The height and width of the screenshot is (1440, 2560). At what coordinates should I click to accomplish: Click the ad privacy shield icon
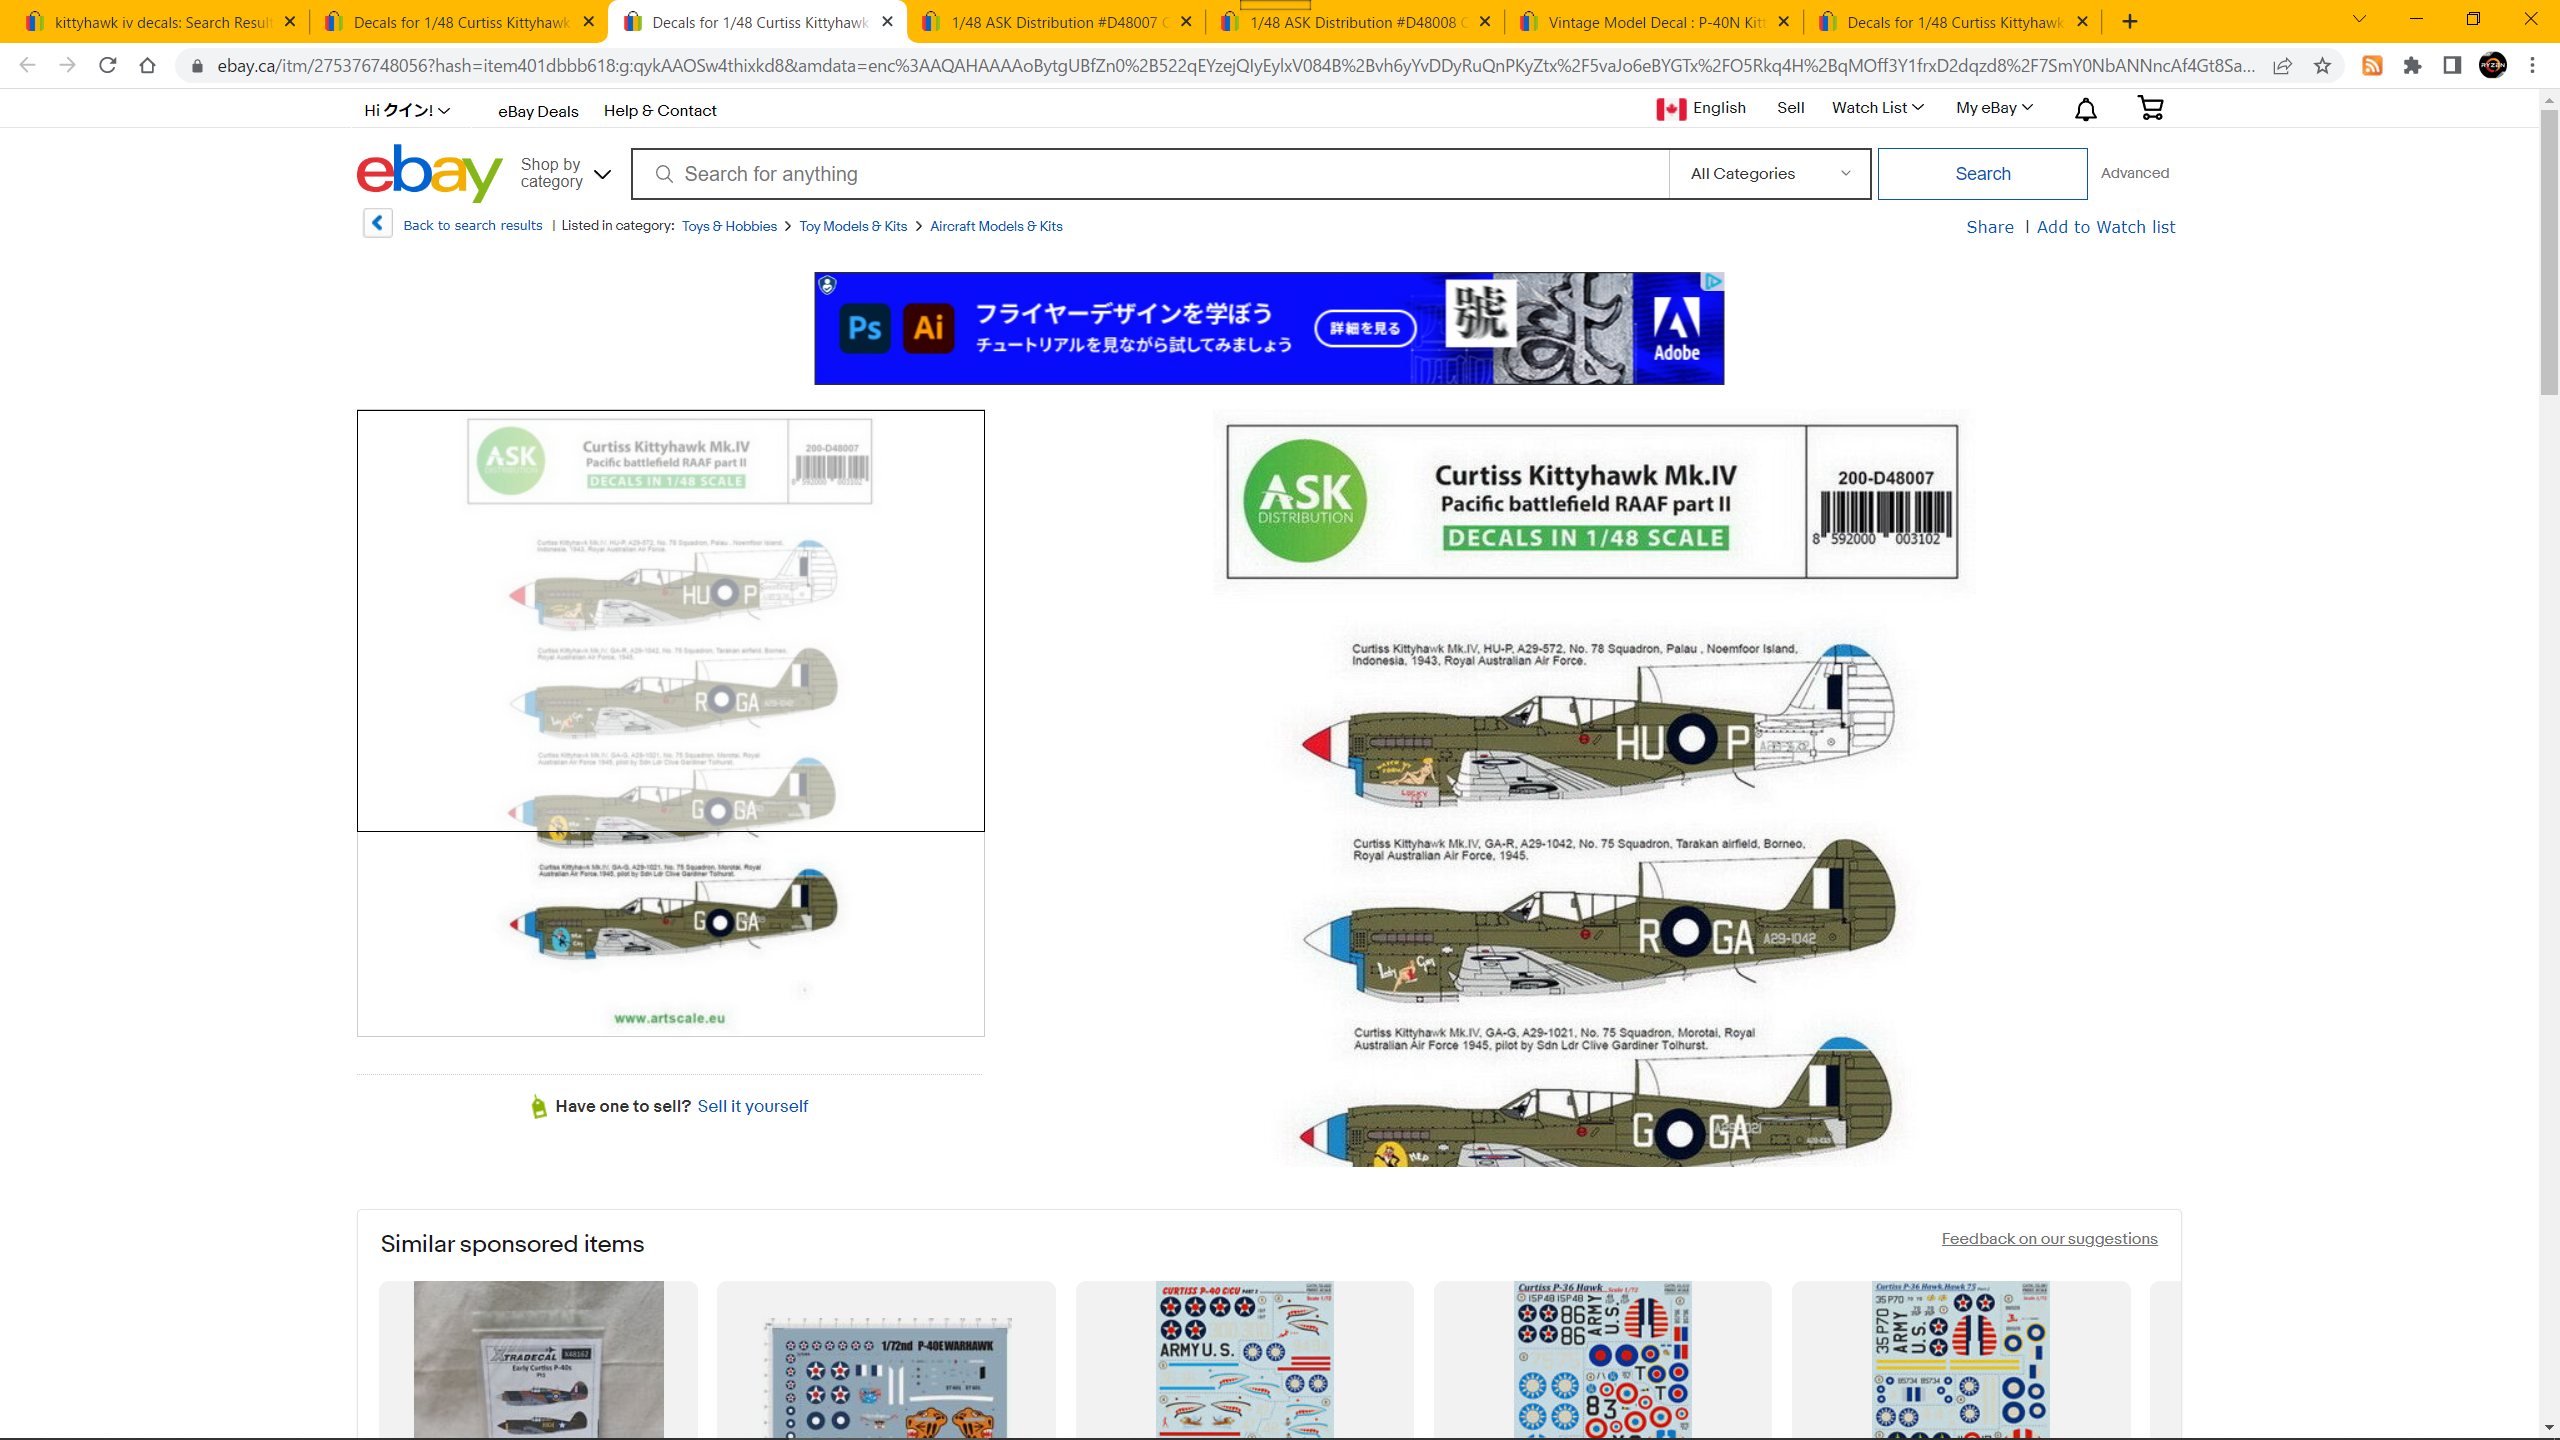(x=827, y=285)
